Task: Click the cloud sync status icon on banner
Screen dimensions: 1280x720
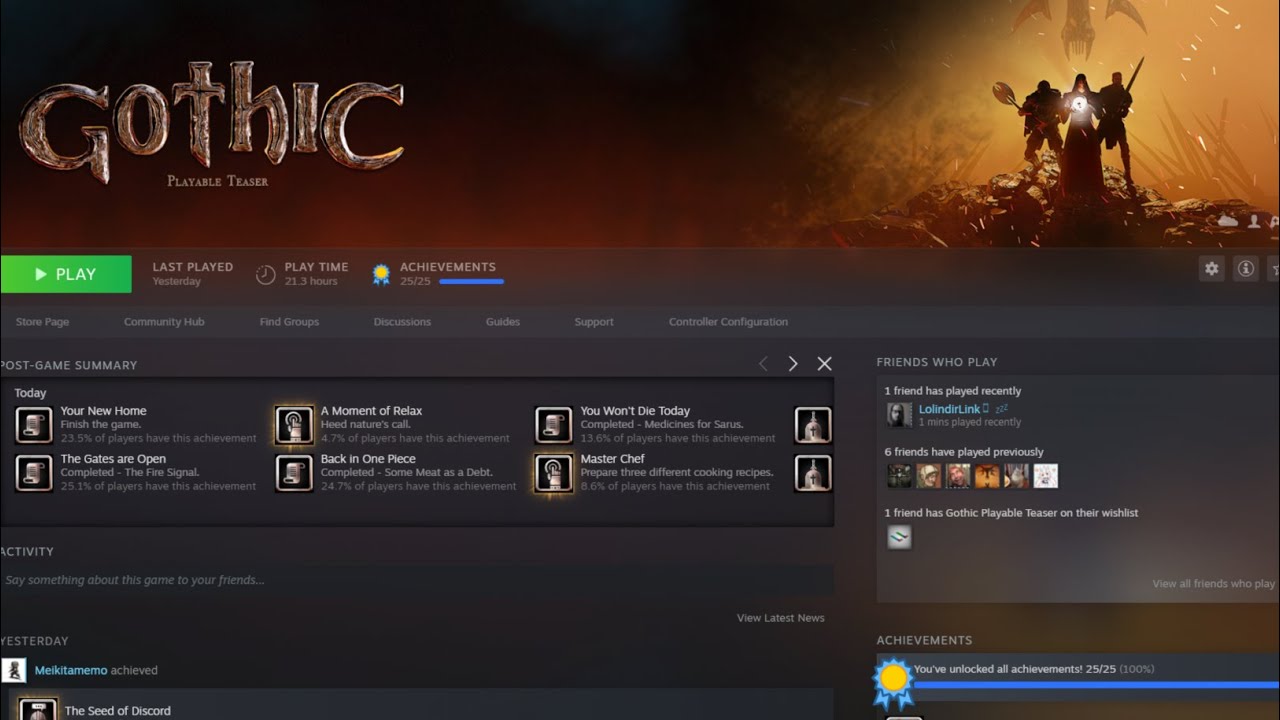Action: [1228, 220]
